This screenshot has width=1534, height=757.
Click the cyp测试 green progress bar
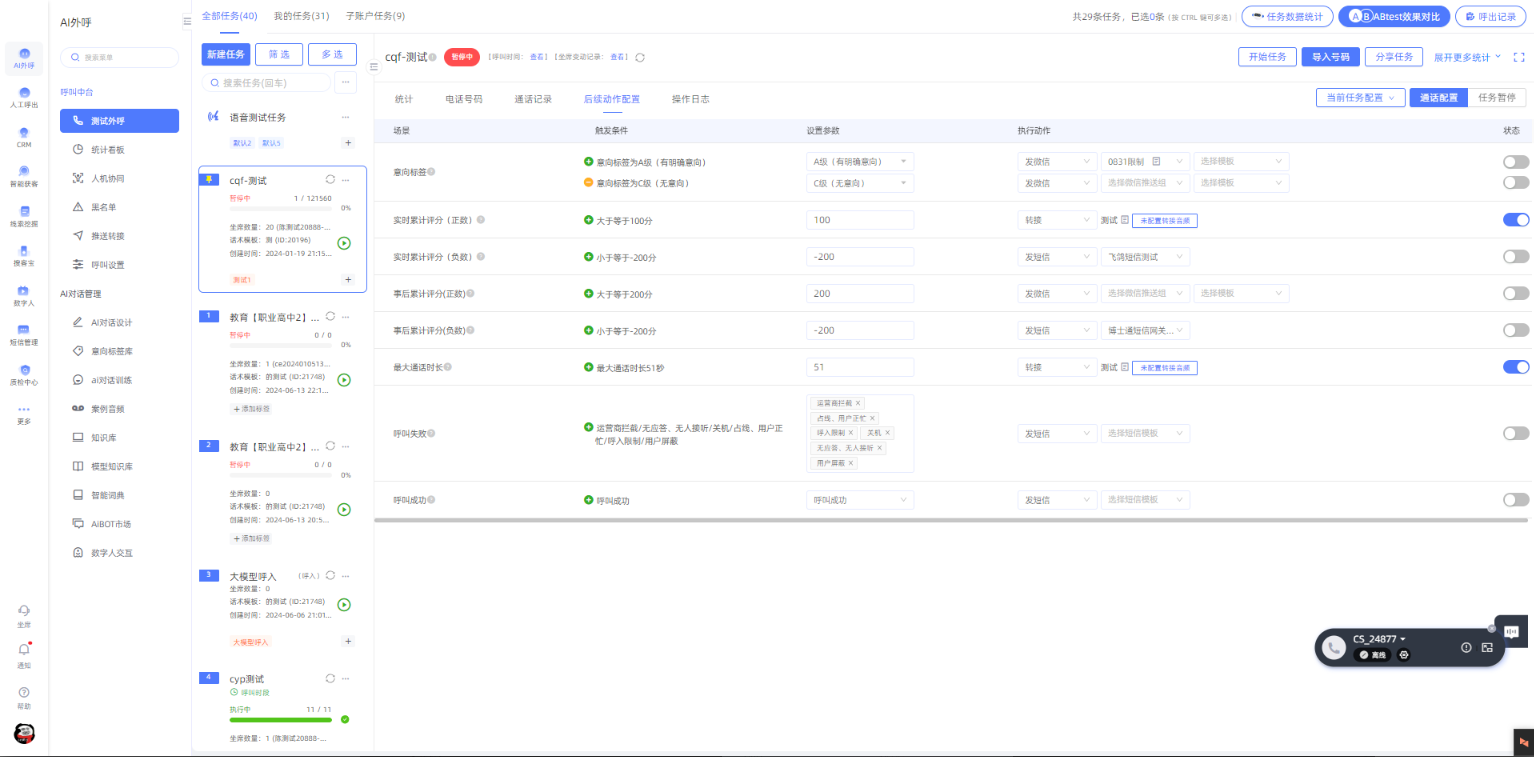pyautogui.click(x=280, y=719)
